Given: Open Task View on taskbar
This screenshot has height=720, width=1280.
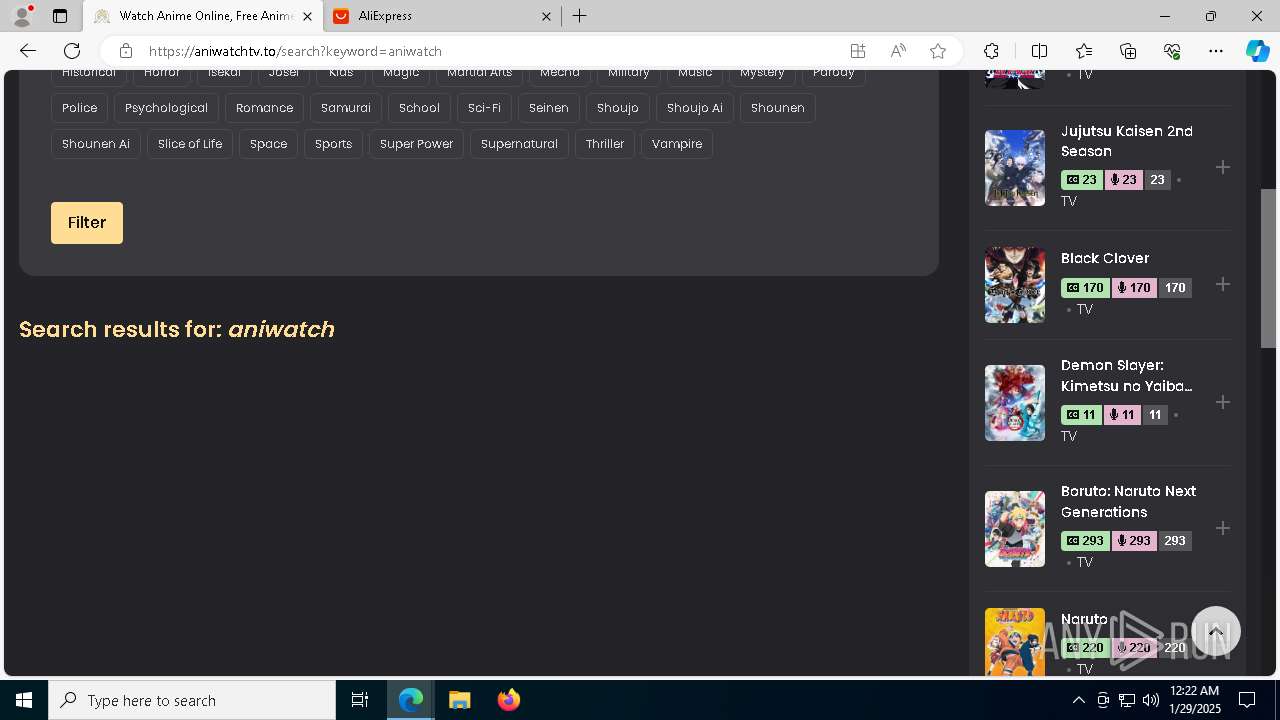Looking at the screenshot, I should coord(360,700).
